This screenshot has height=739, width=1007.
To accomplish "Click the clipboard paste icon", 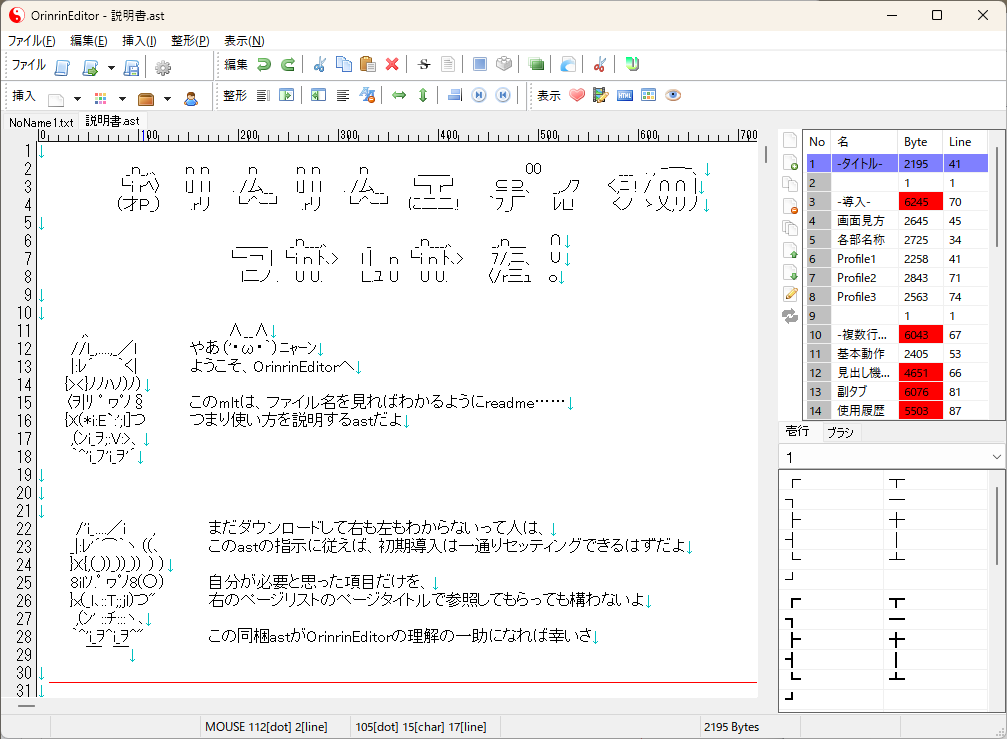I will point(368,64).
